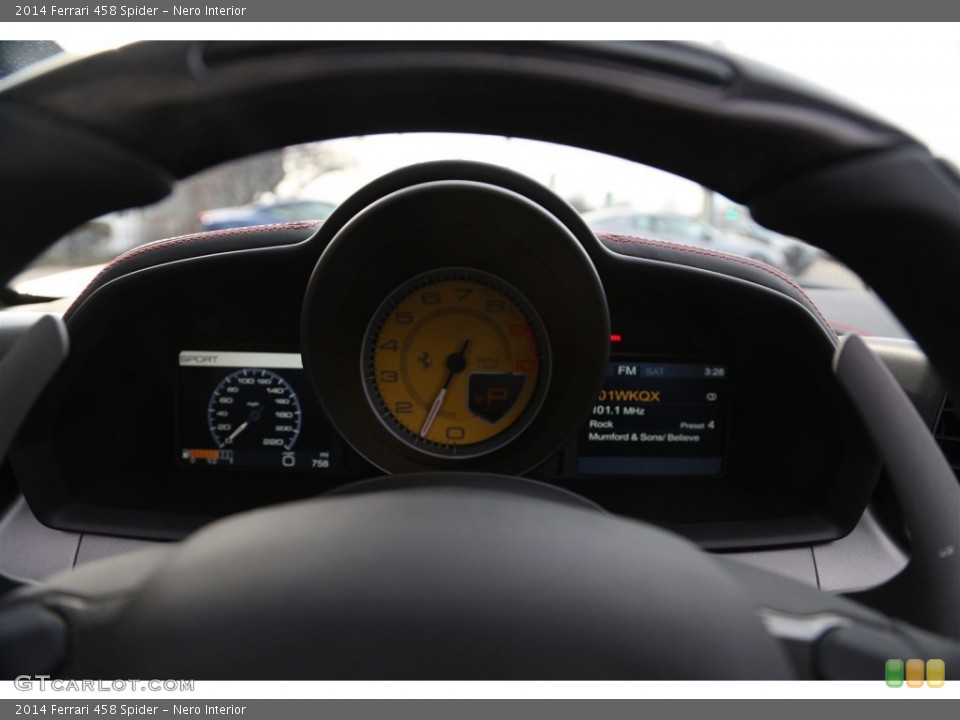Click the odometer icon beside 758

click(x=288, y=459)
